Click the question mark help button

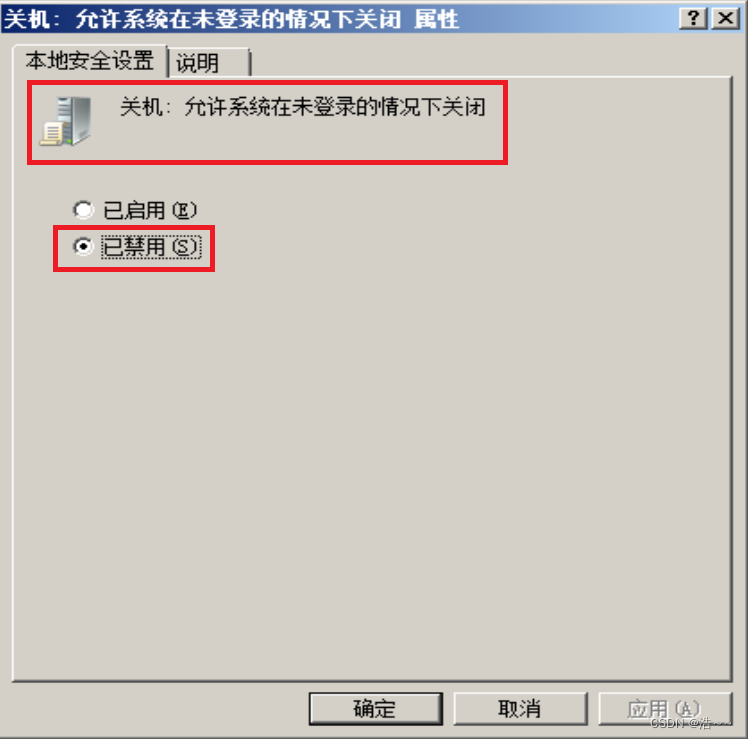pyautogui.click(x=693, y=18)
